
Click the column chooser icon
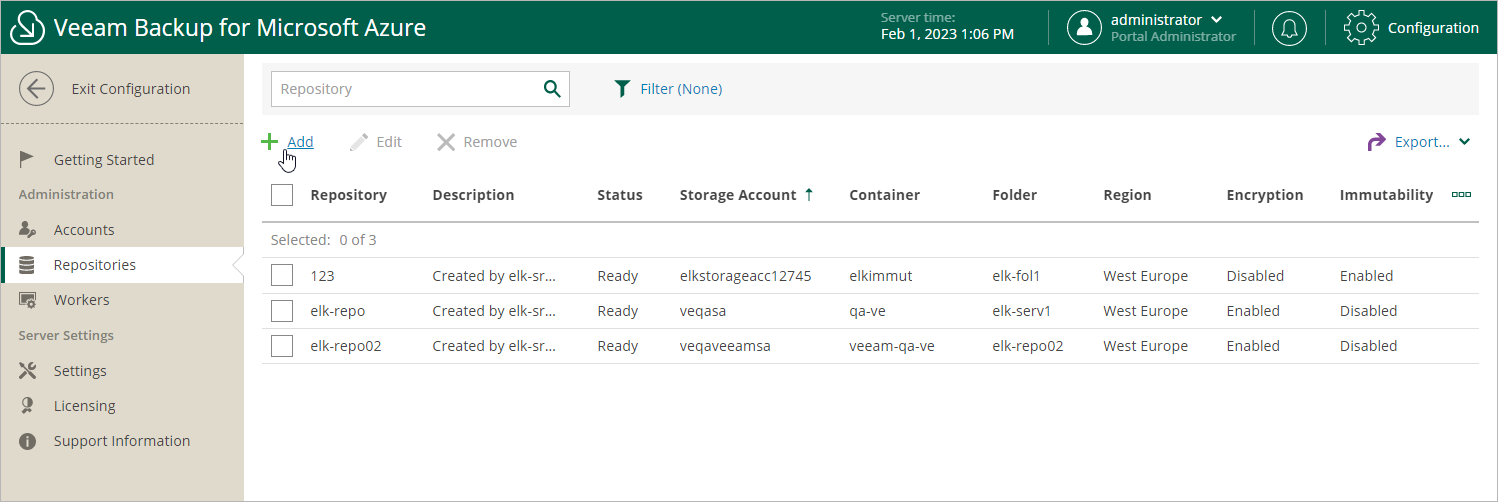pyautogui.click(x=1461, y=195)
